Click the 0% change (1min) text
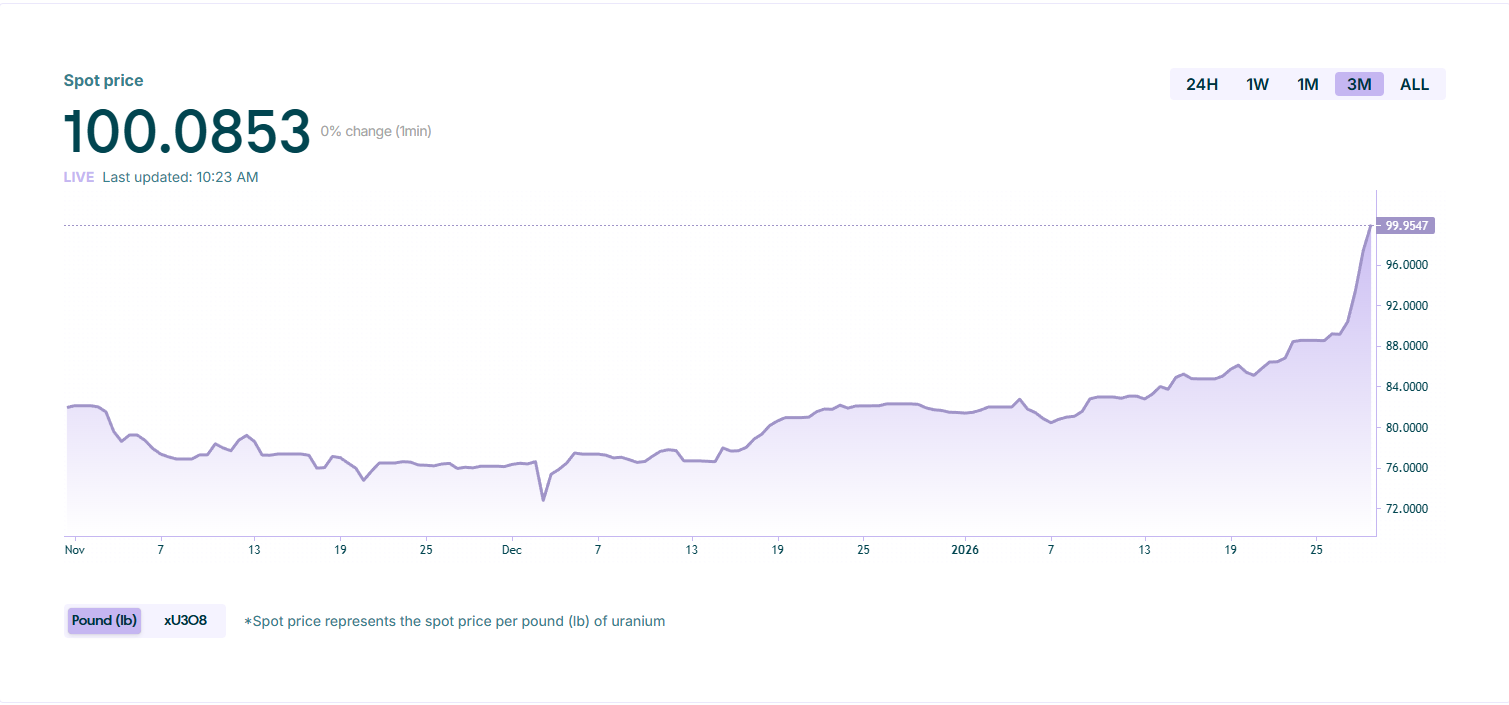This screenshot has height=705, width=1509. click(x=376, y=131)
